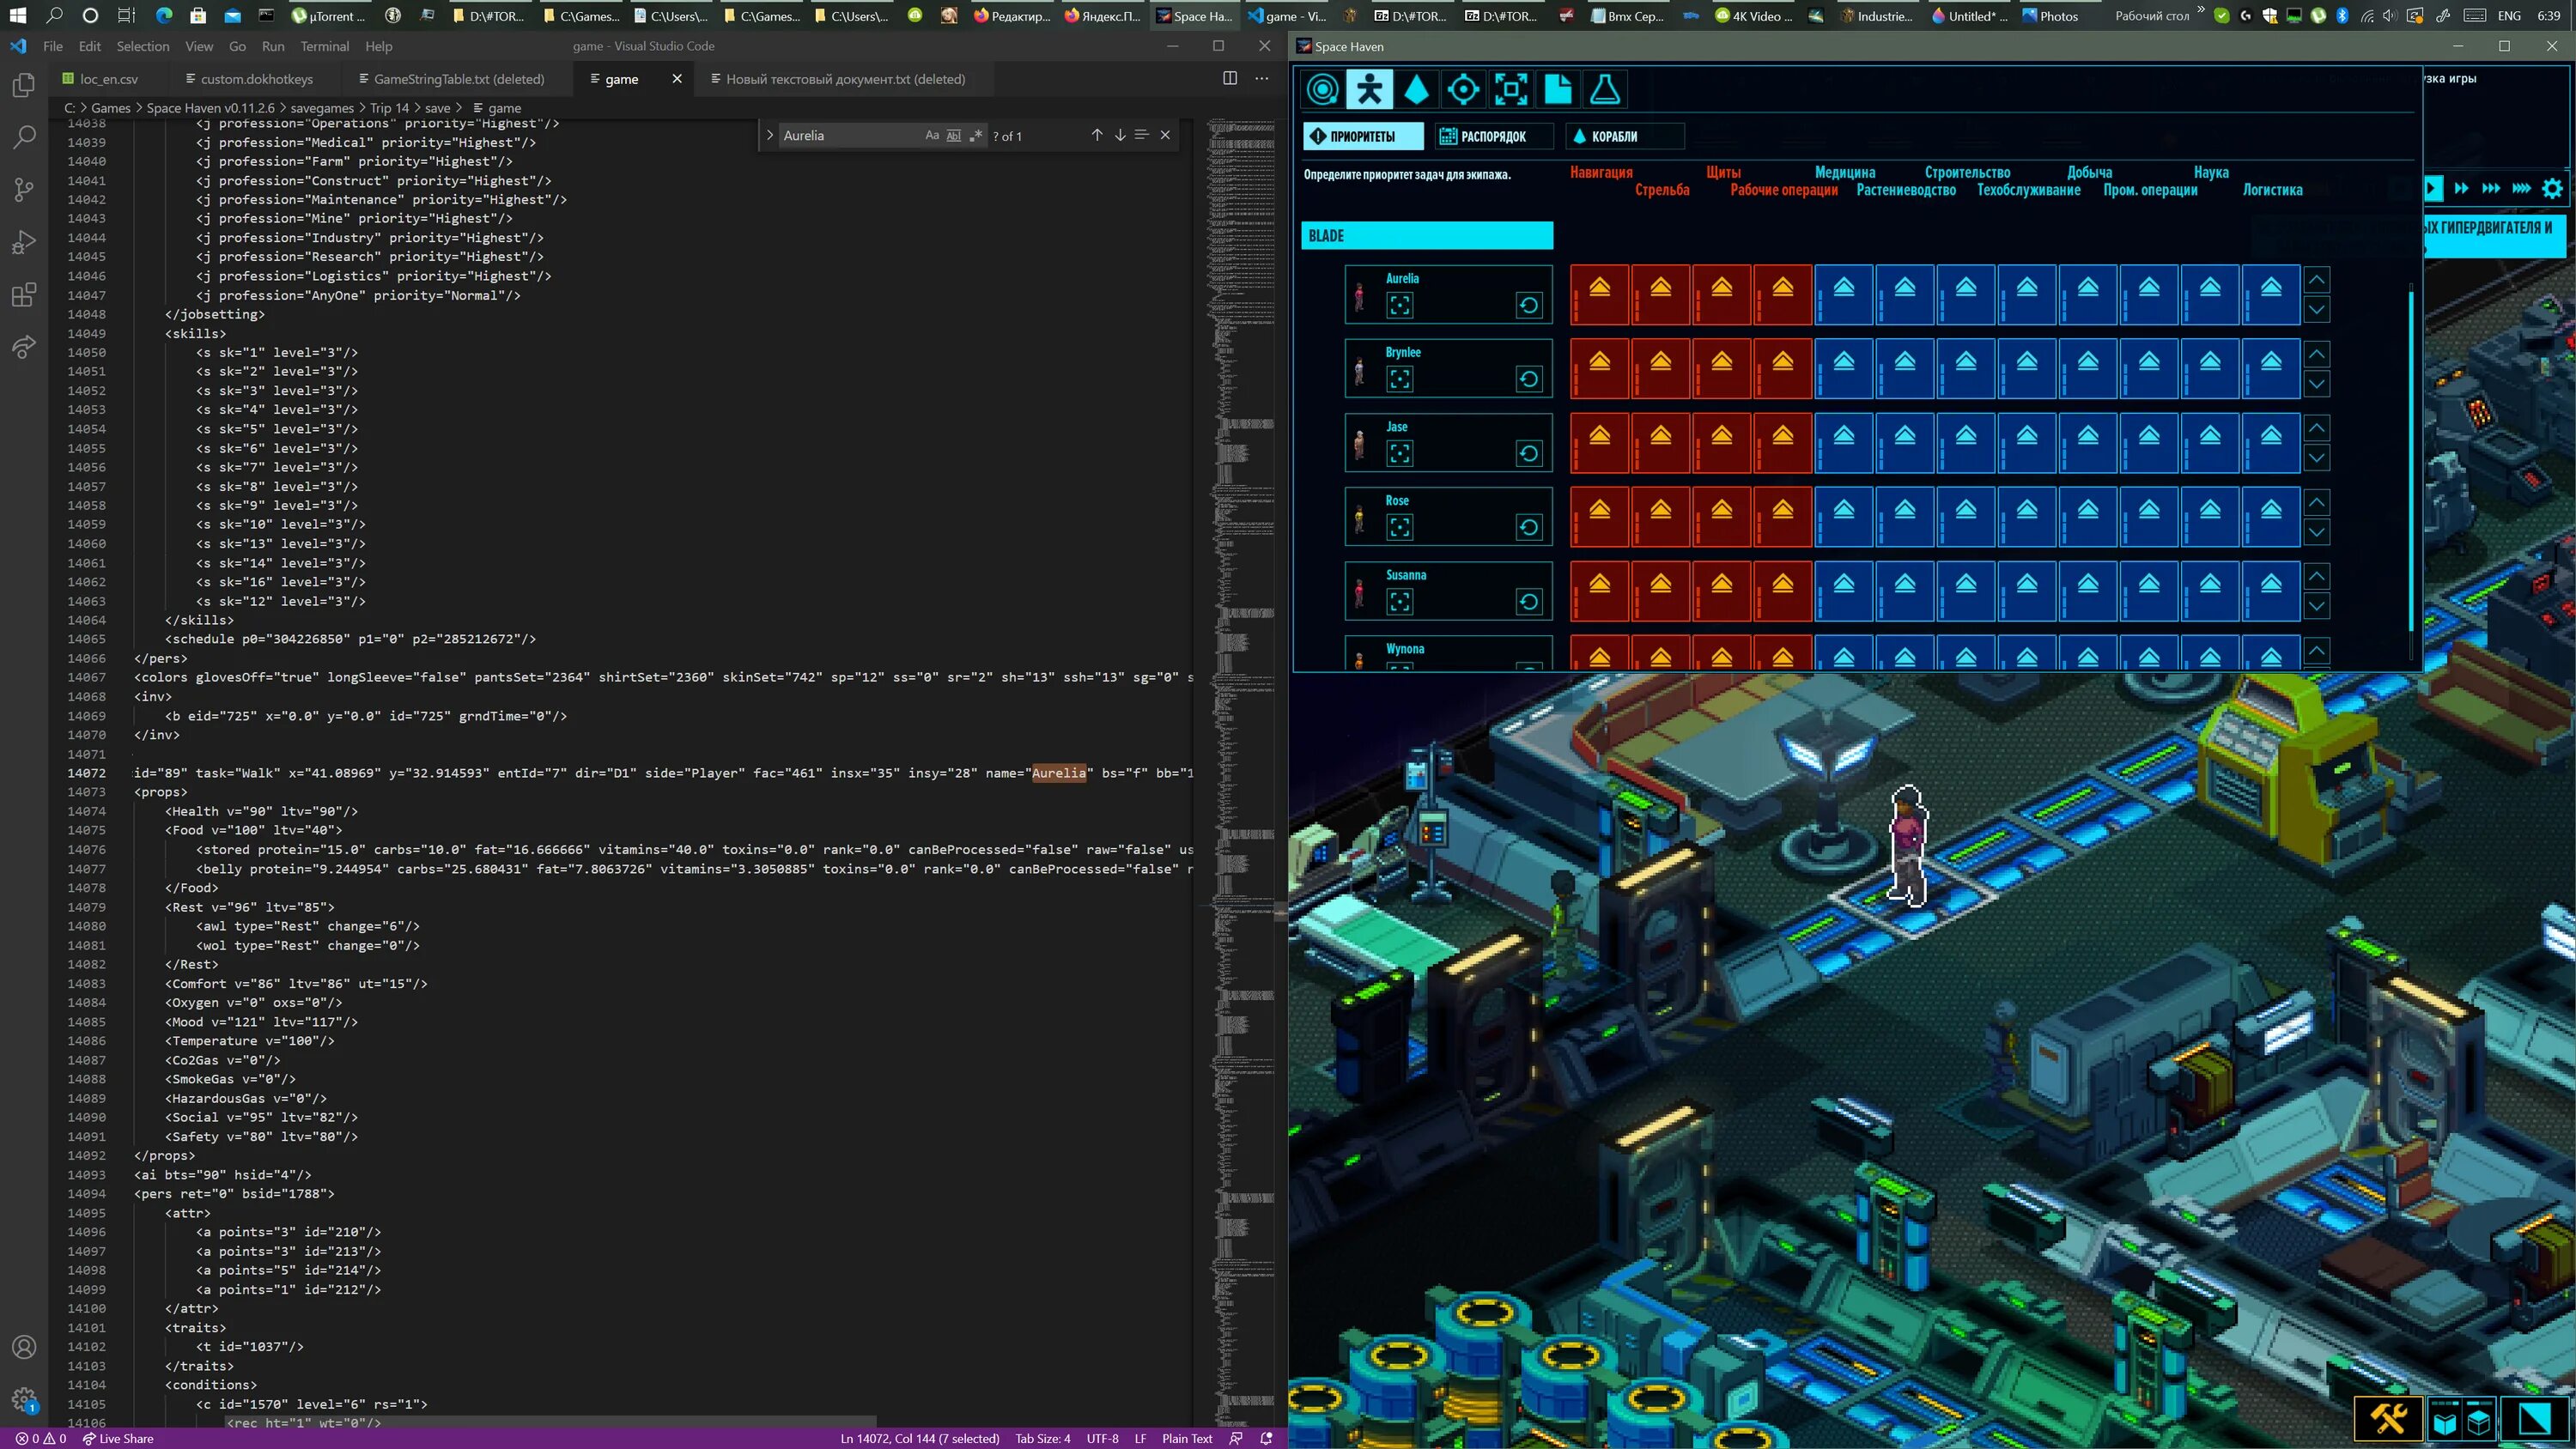Select the crew icon in Space Haven toolbar
2576x1449 pixels.
pyautogui.click(x=1370, y=90)
